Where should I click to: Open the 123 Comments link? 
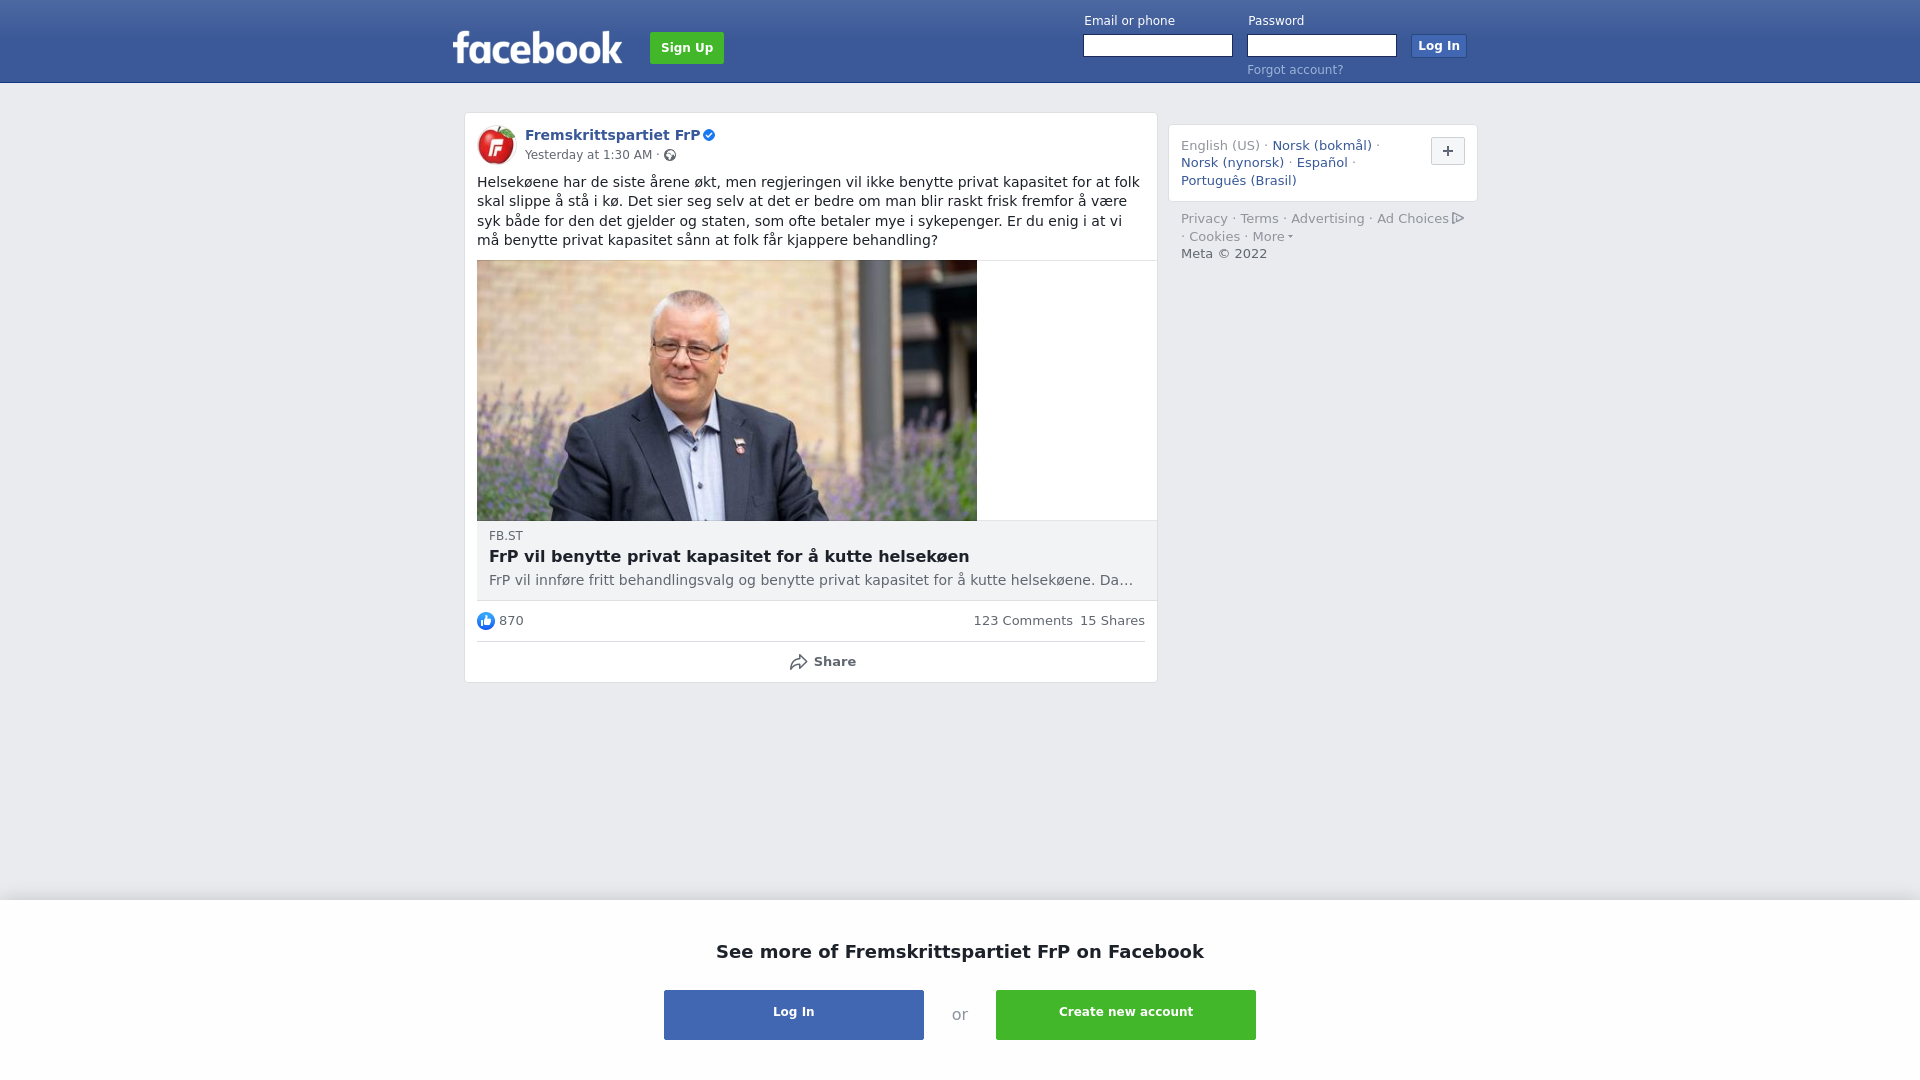click(x=1023, y=621)
